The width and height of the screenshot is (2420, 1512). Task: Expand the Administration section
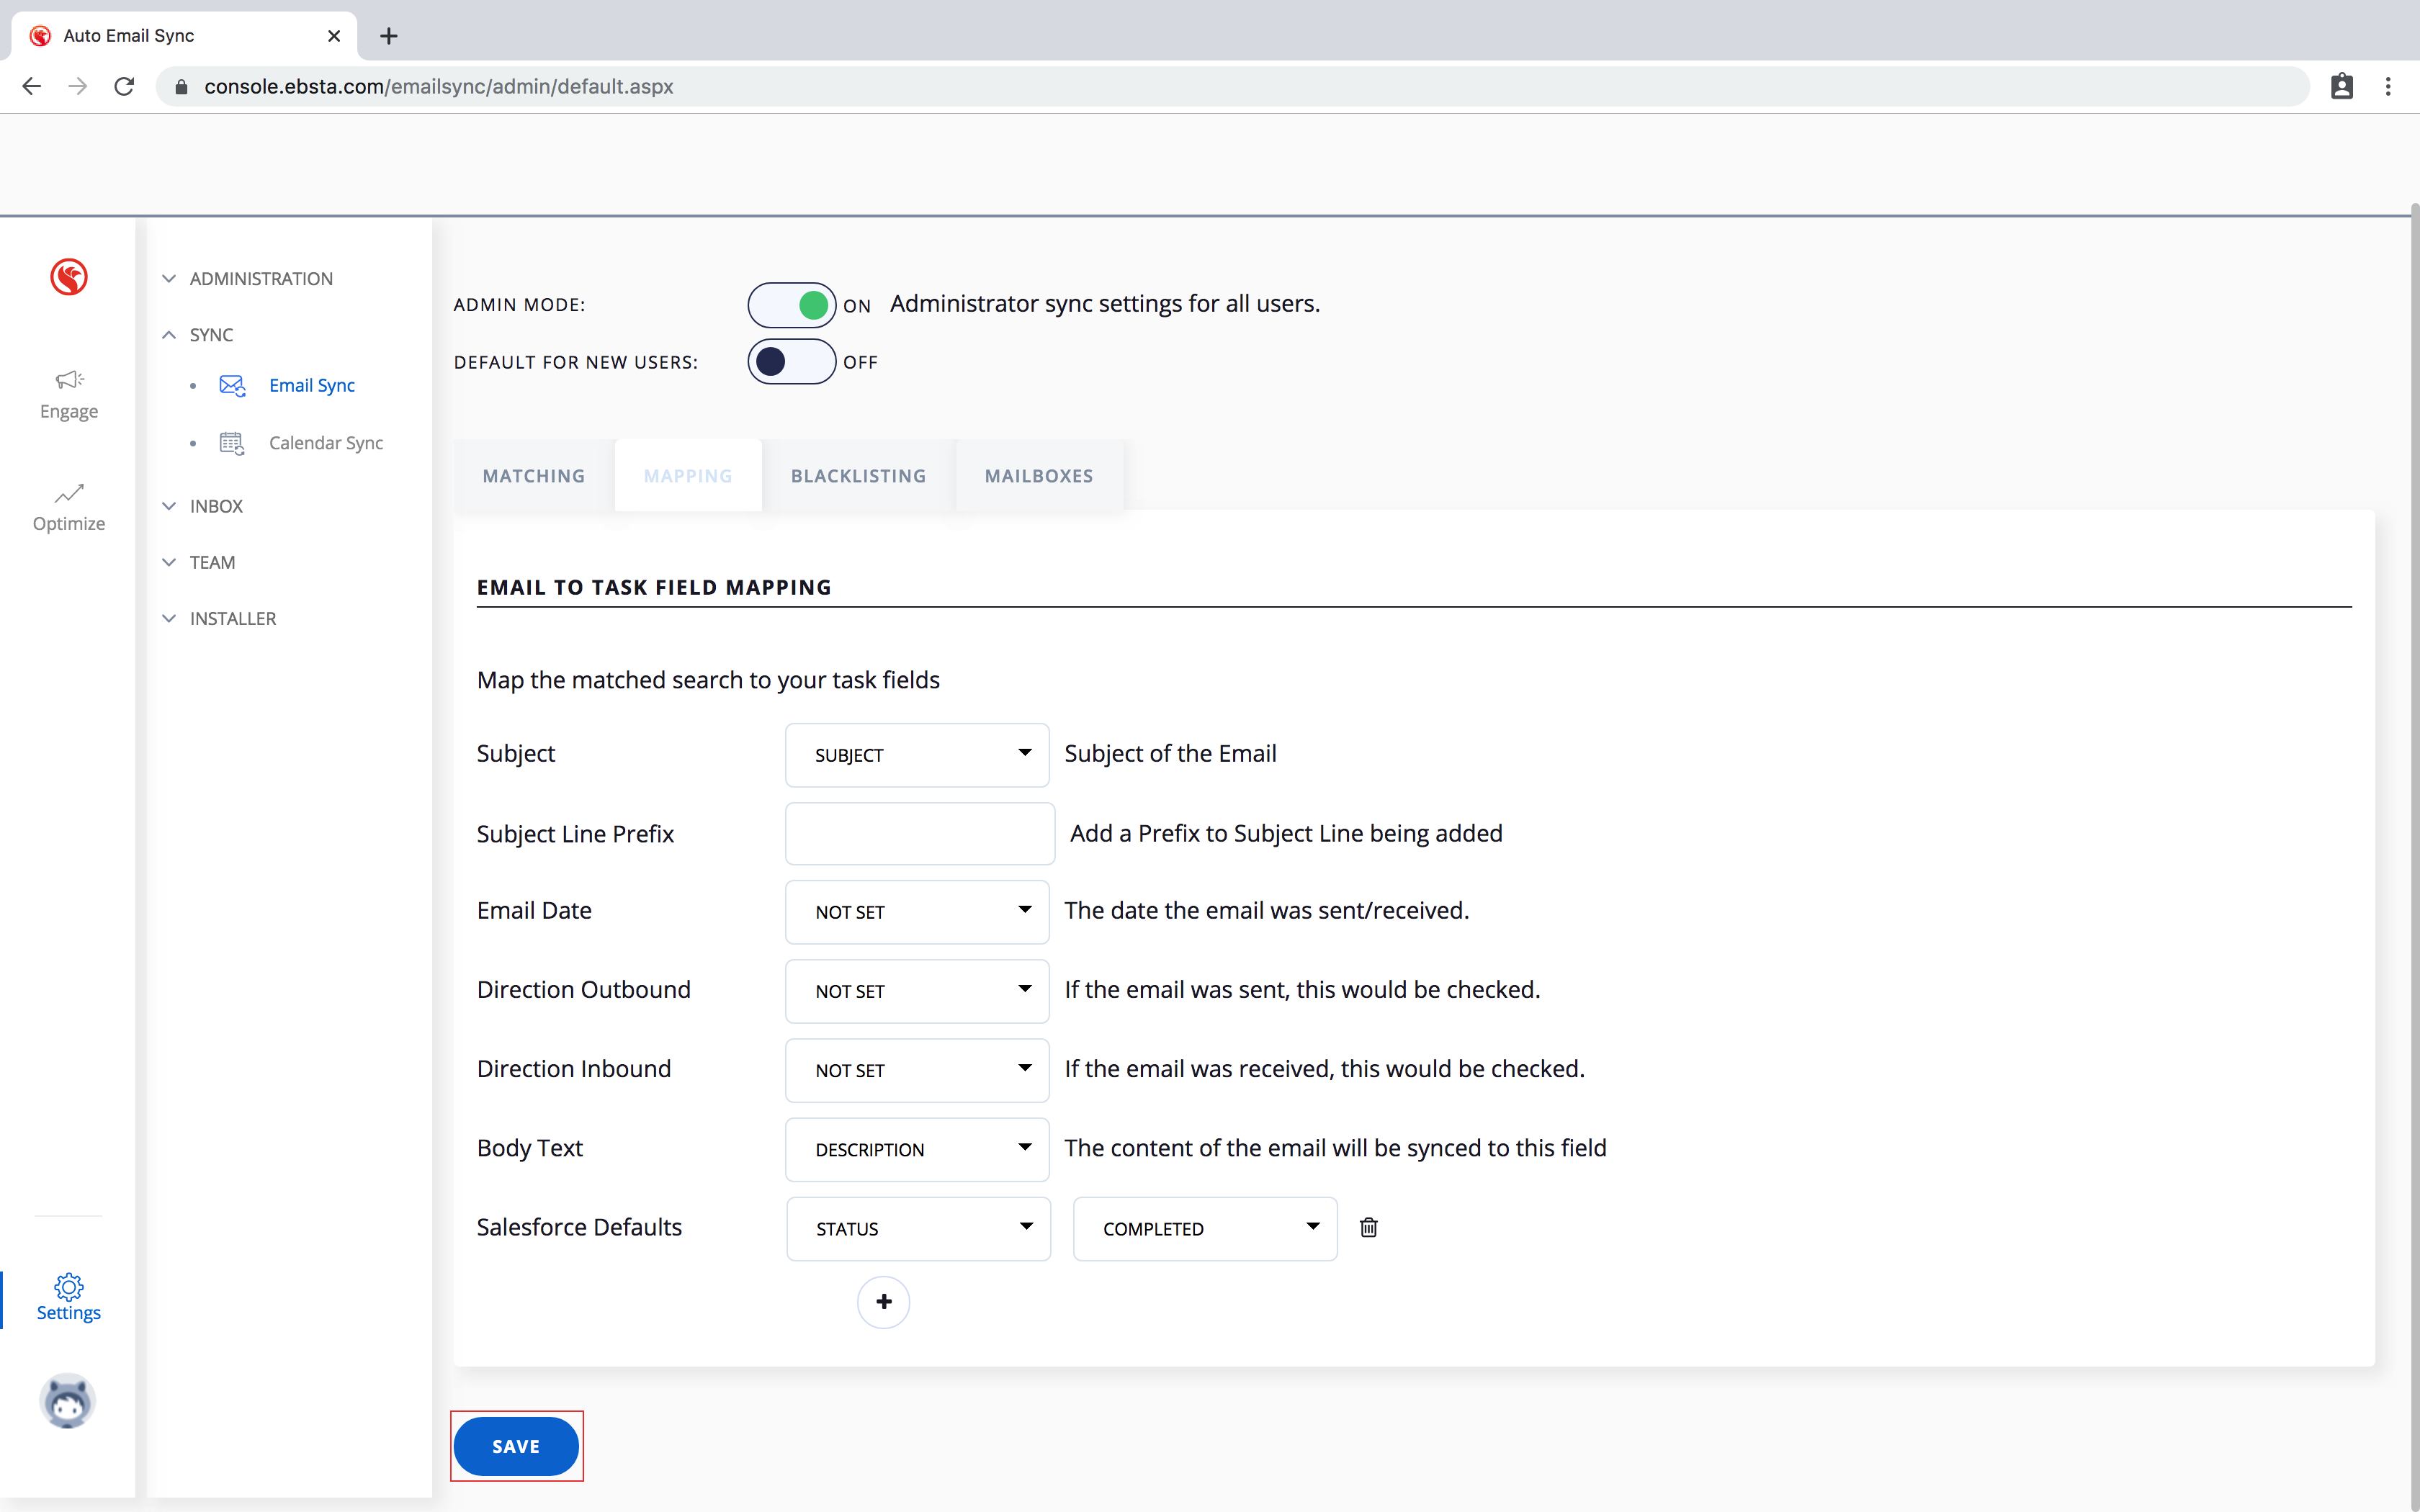(x=260, y=279)
